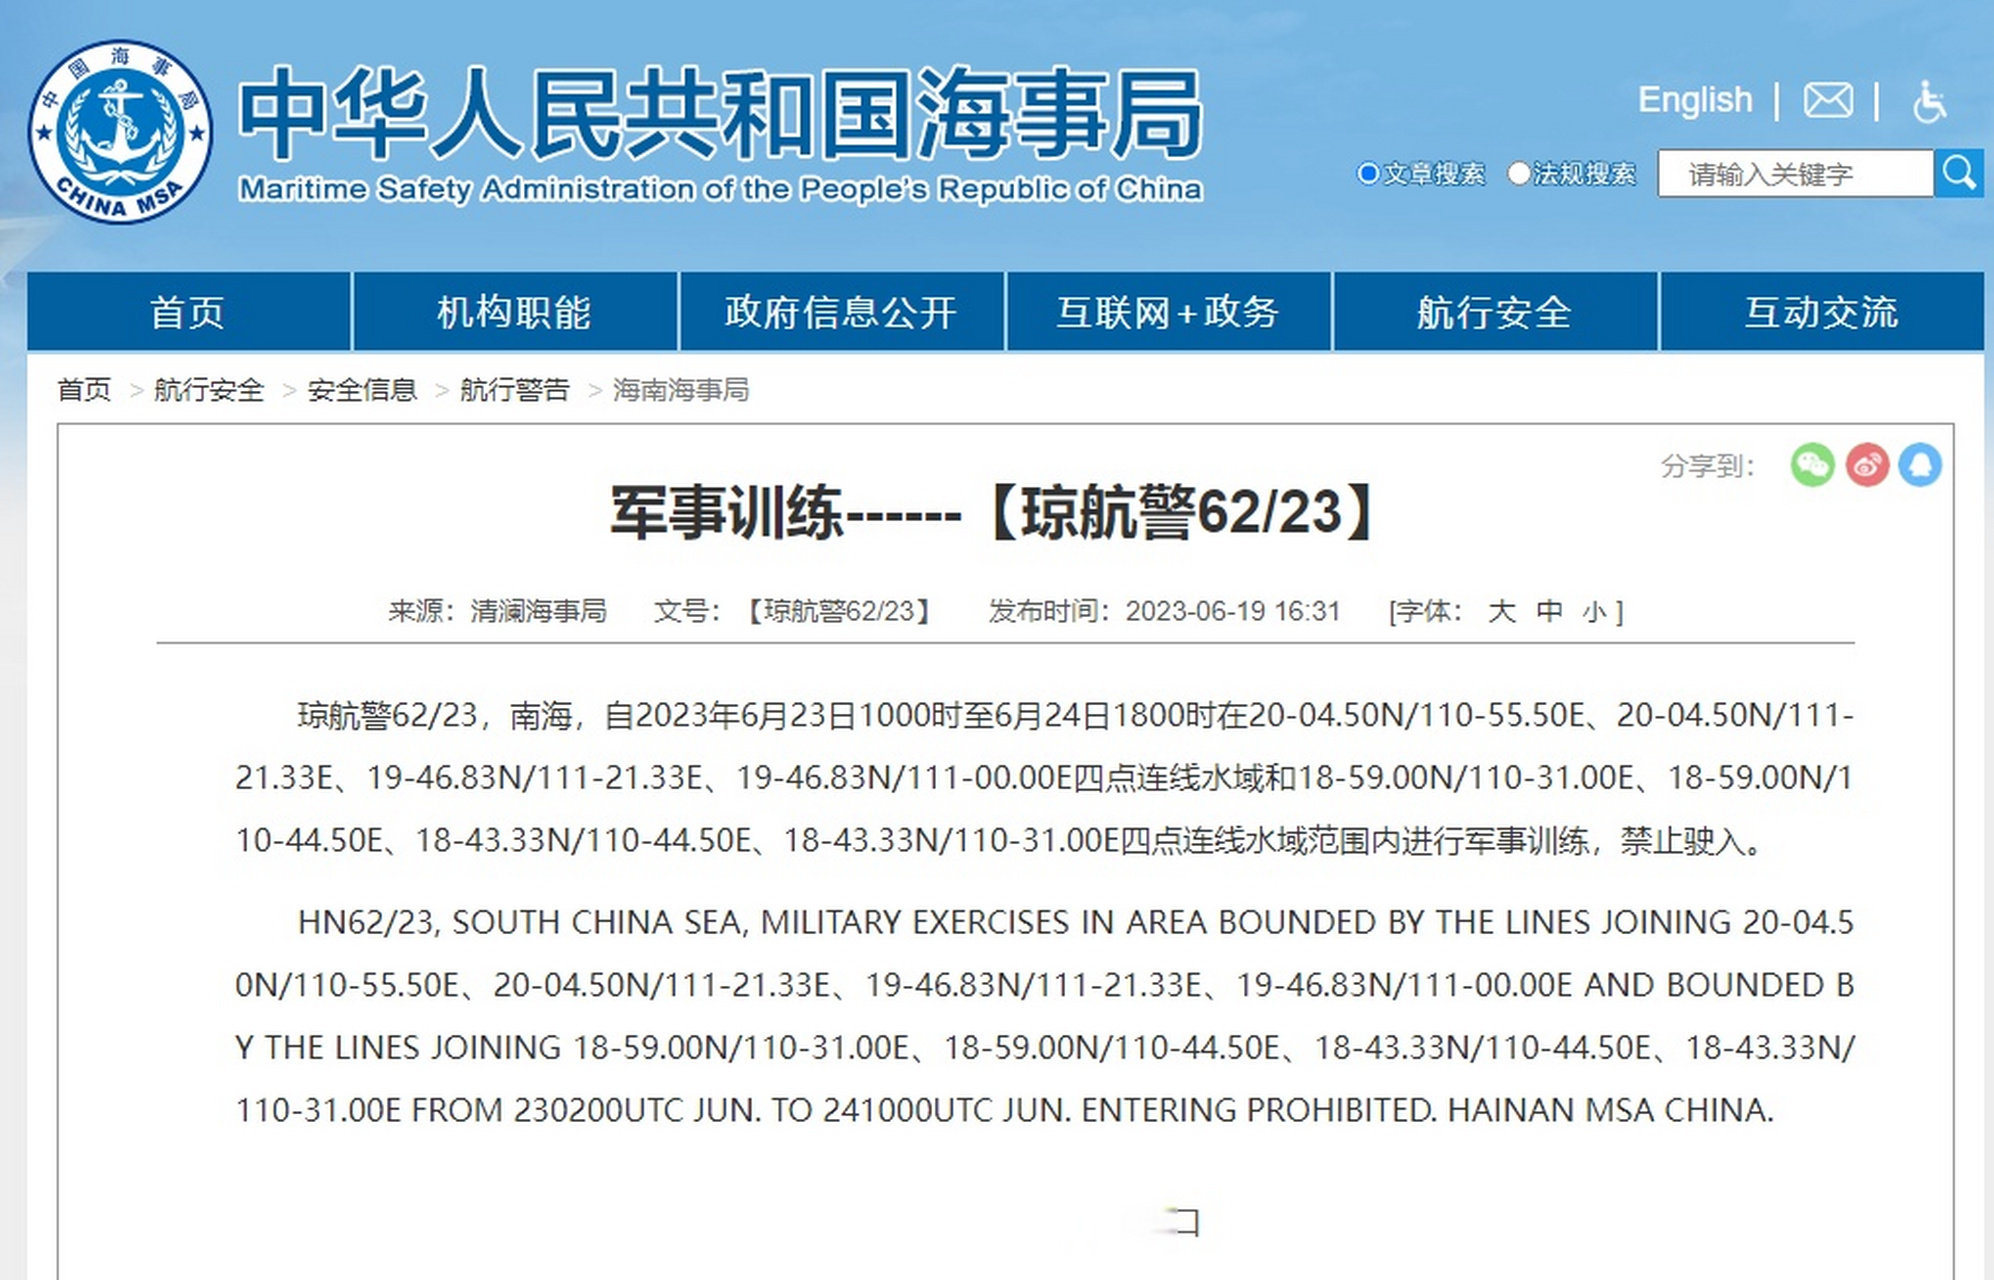Click the China MSA anchor logo
1994x1280 pixels.
120,132
